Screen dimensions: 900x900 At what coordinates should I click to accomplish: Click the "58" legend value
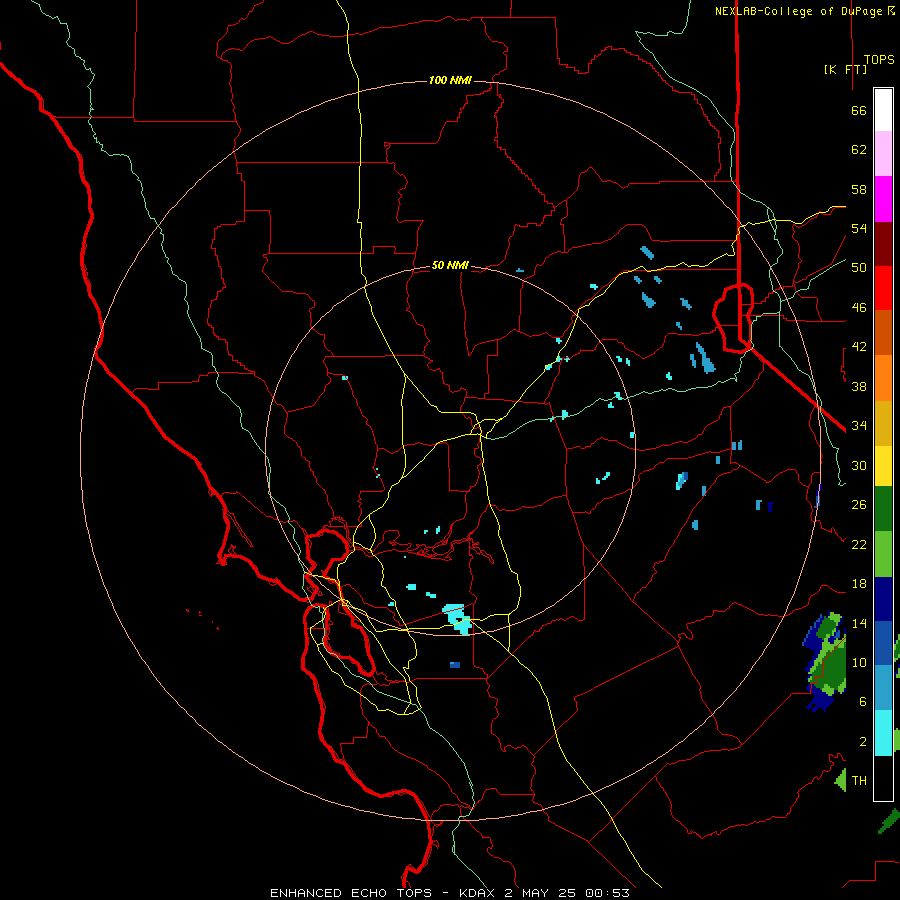[x=859, y=189]
